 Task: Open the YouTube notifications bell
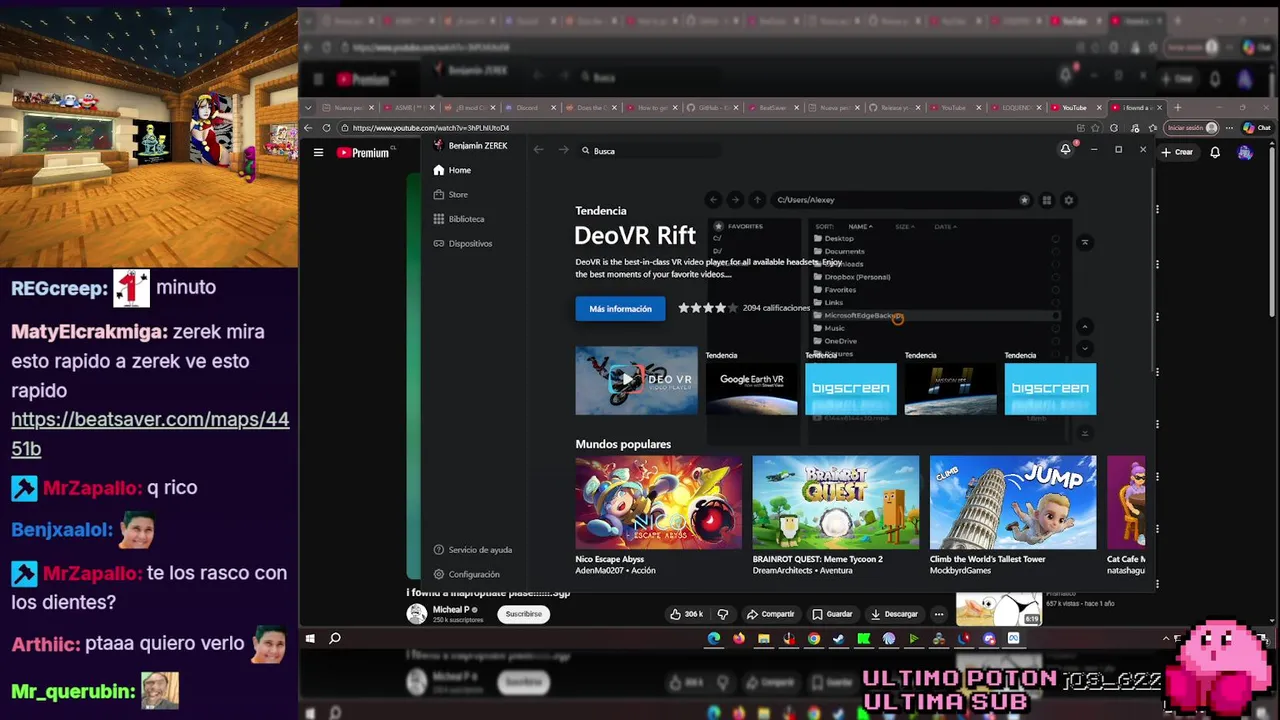(x=1215, y=152)
